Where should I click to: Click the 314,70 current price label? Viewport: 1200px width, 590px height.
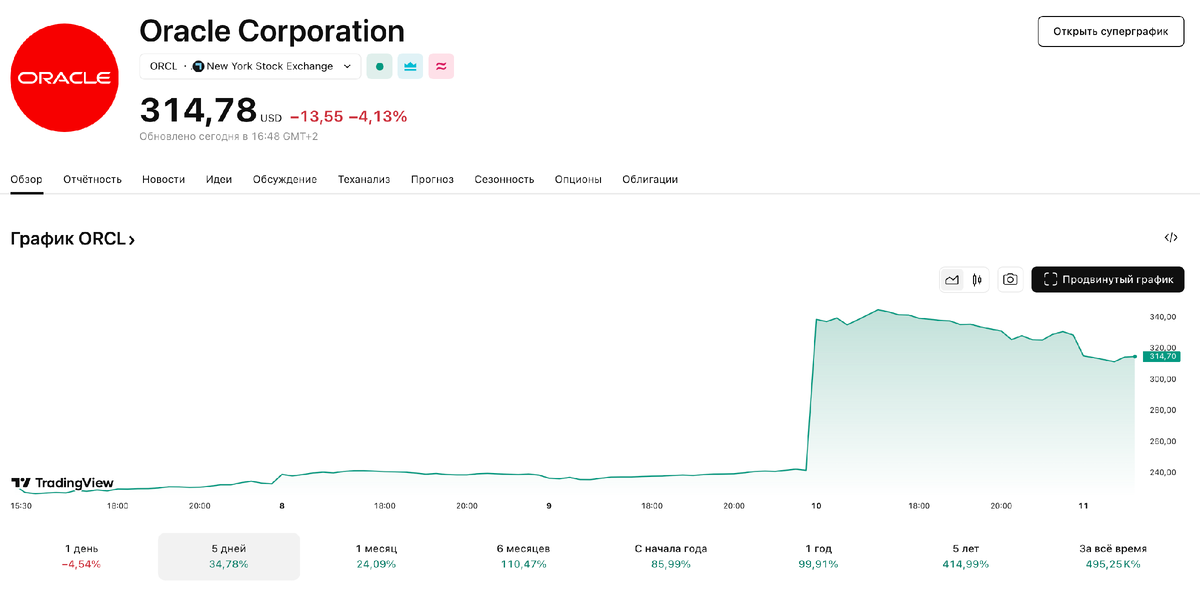(1161, 356)
